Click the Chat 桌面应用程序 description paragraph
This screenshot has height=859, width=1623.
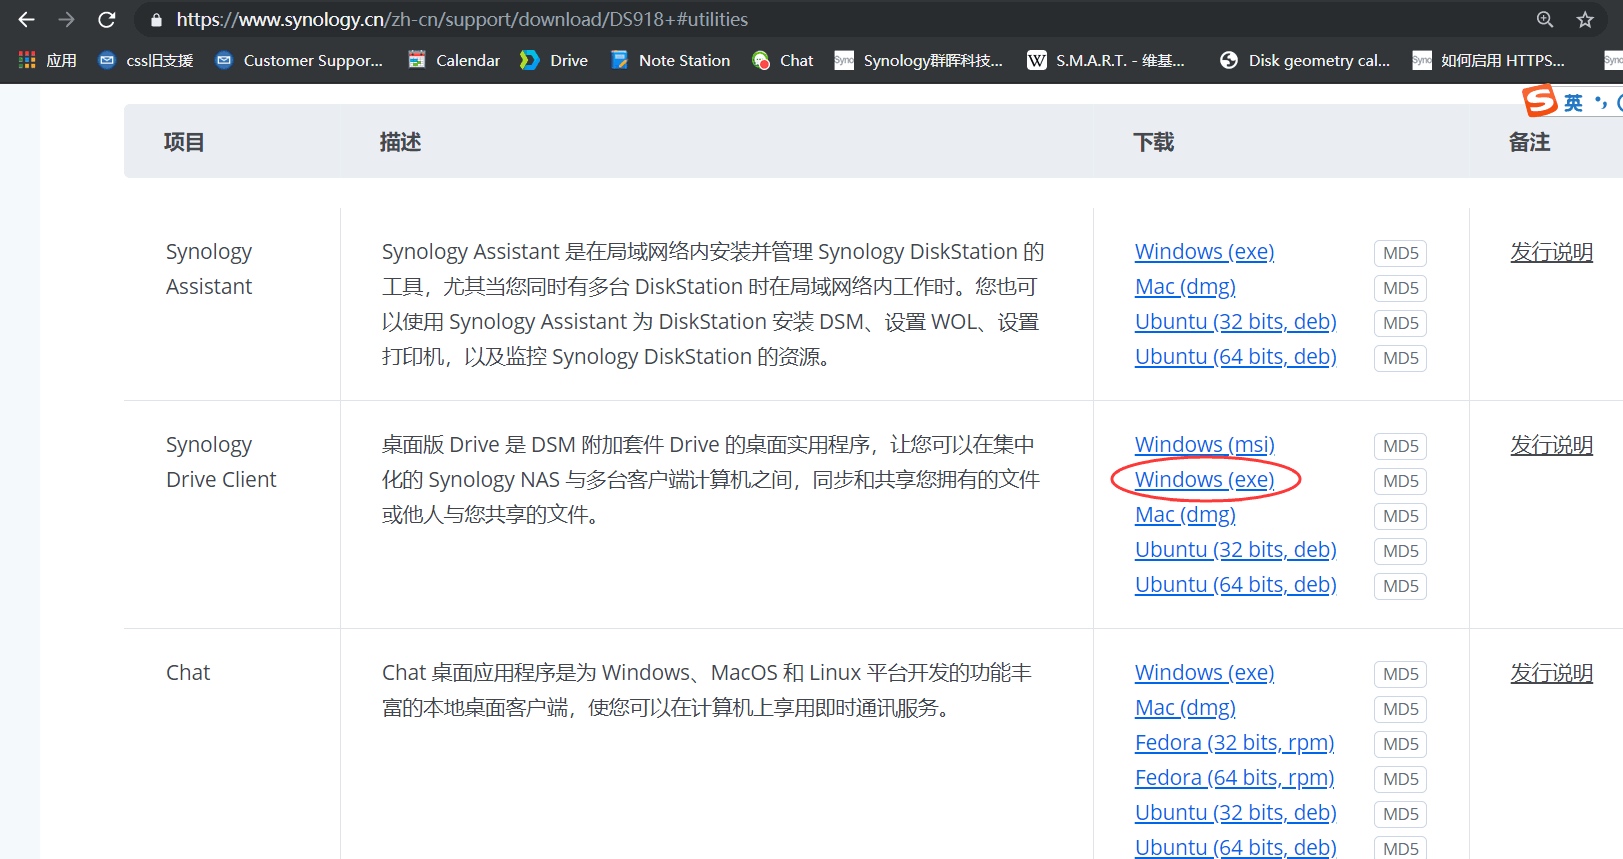pos(707,690)
